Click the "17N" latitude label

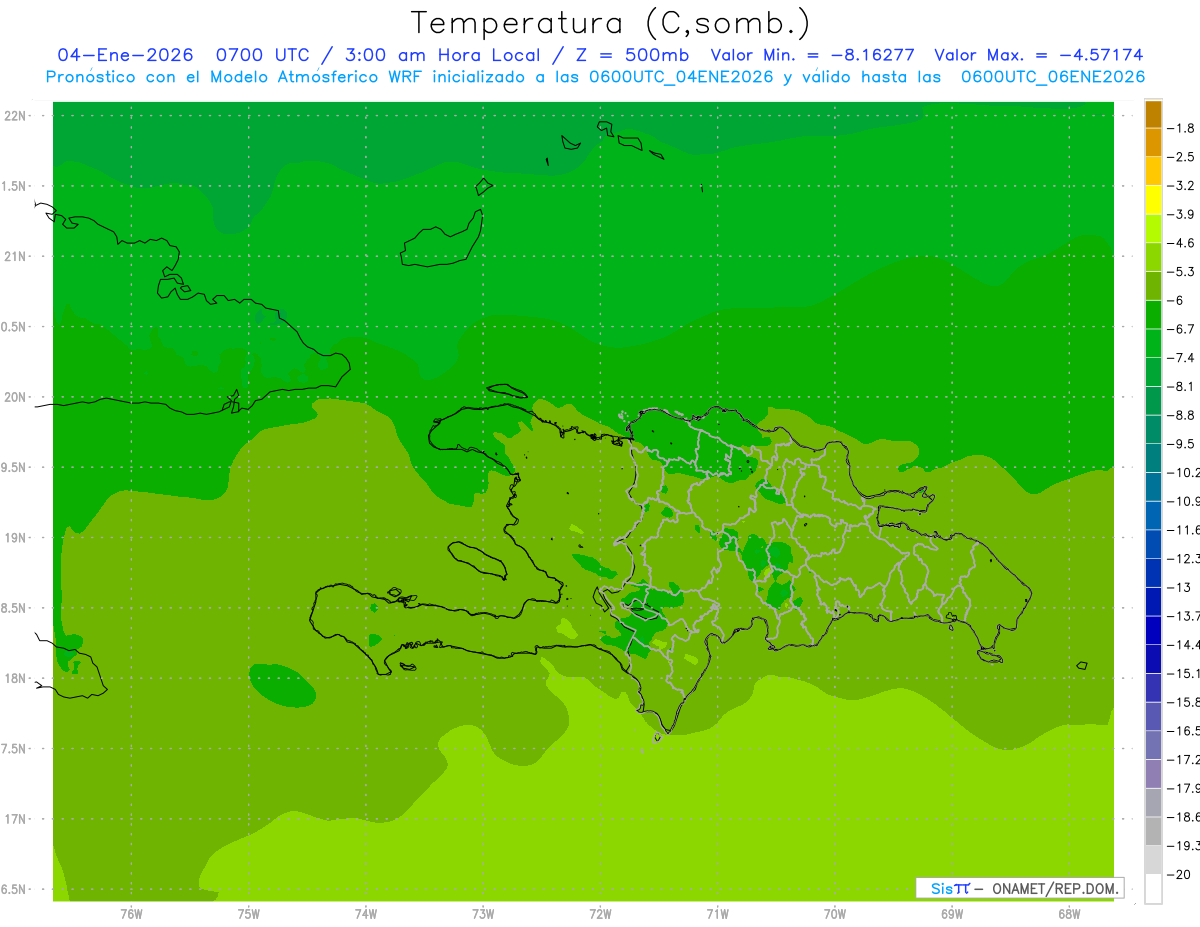point(16,819)
